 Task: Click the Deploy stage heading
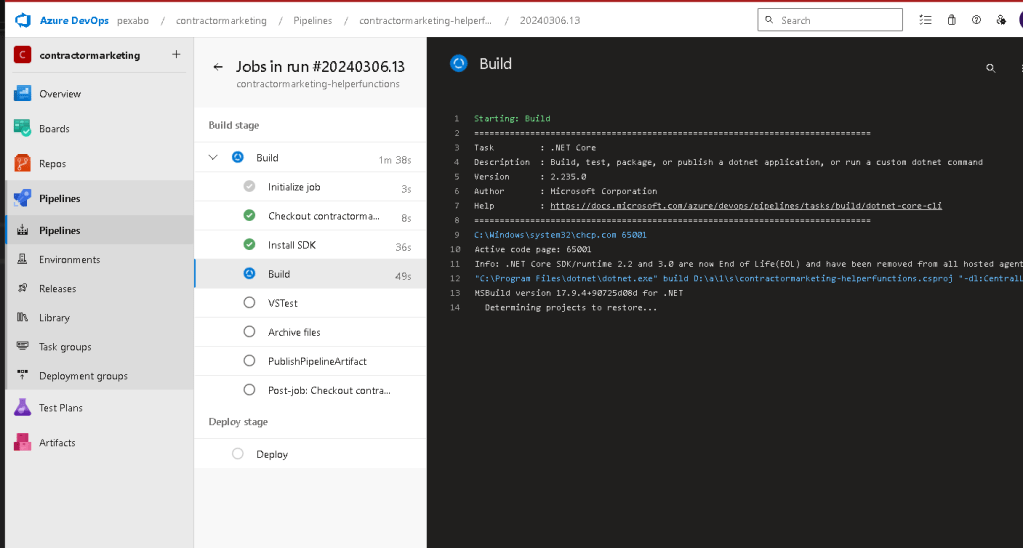pos(238,421)
